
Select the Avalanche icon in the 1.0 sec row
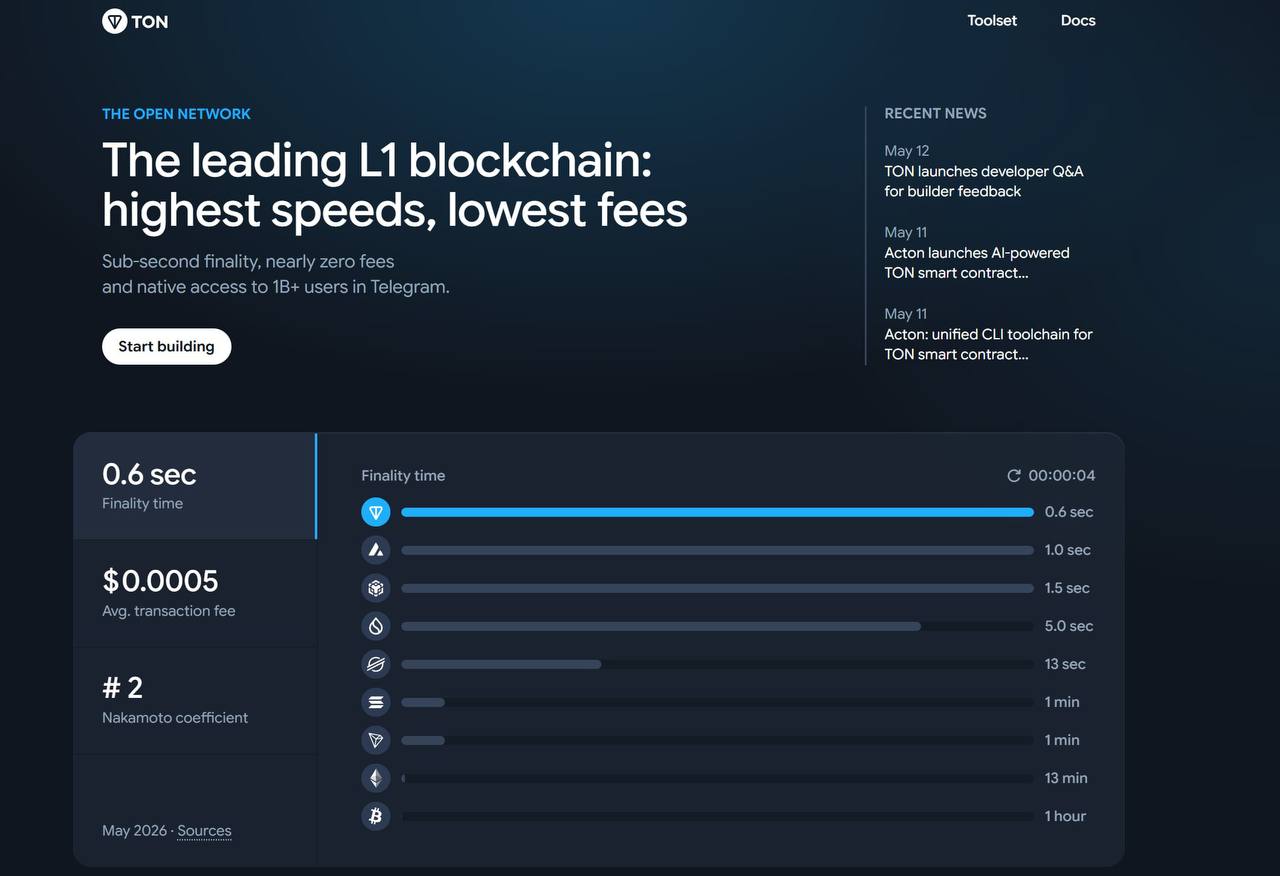click(x=376, y=550)
